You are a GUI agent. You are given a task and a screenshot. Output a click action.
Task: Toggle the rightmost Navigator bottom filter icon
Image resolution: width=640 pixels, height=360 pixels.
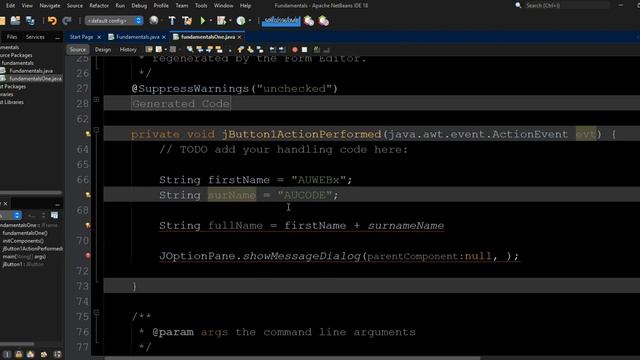pos(58,354)
